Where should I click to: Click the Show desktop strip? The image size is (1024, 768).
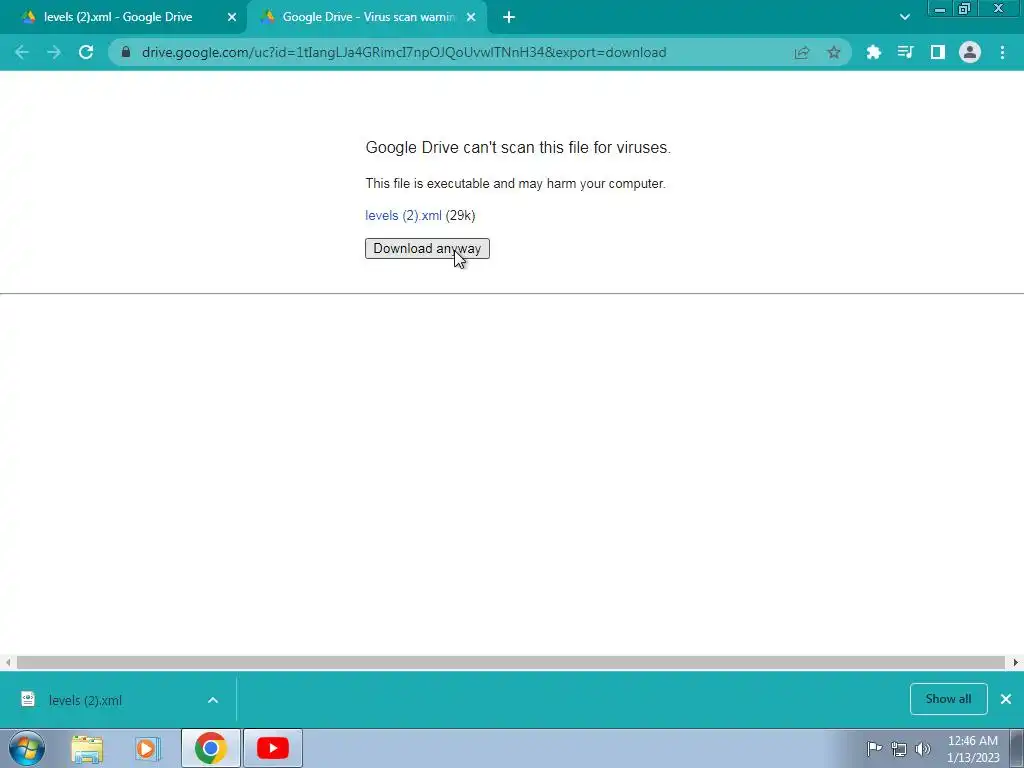tap(1017, 748)
